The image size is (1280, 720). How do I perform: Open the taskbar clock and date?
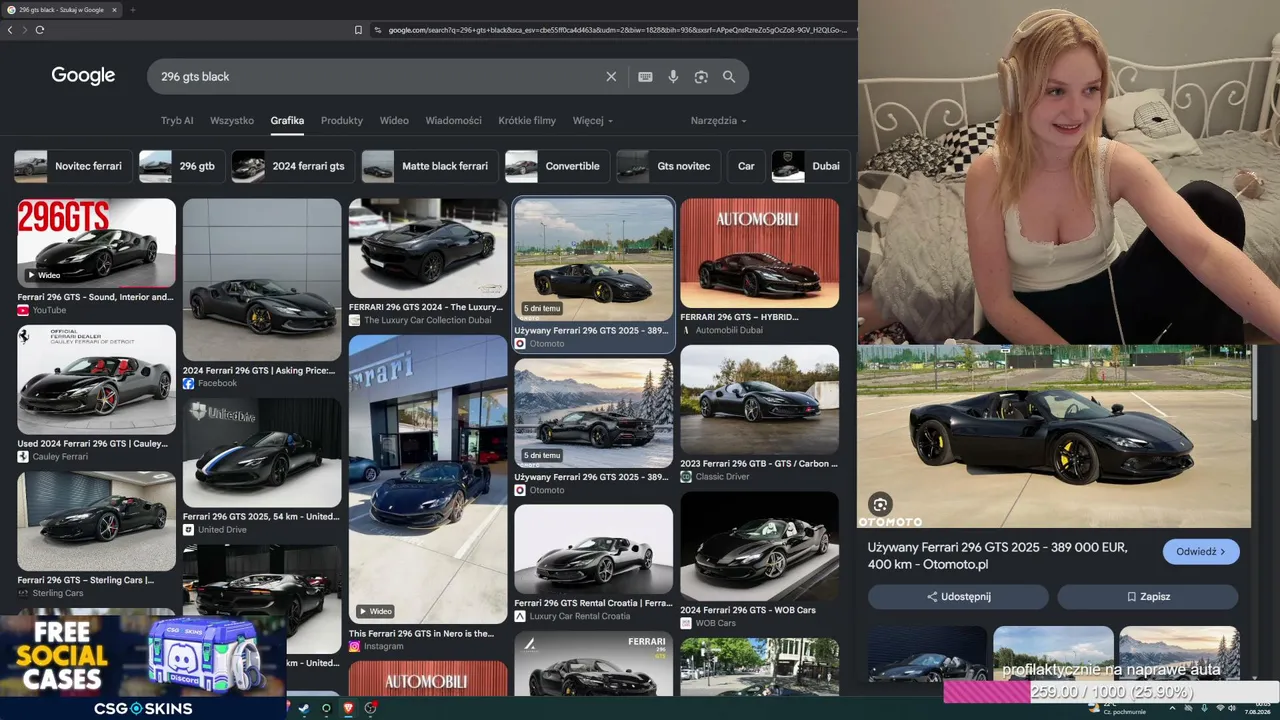click(x=1255, y=708)
